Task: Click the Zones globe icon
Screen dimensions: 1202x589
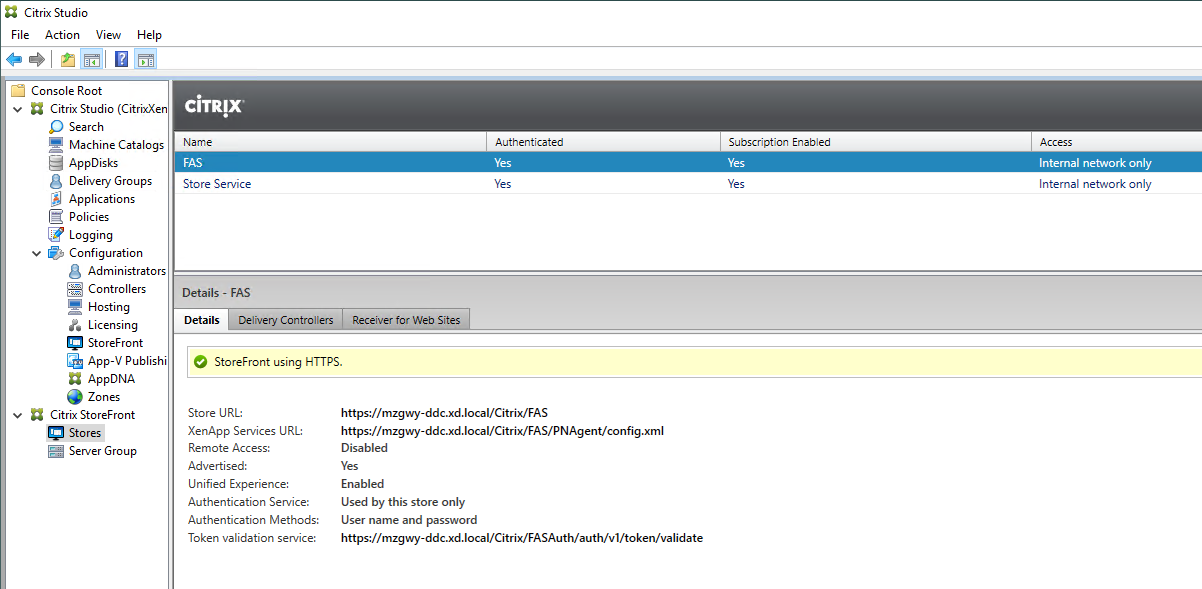Action: tap(75, 397)
